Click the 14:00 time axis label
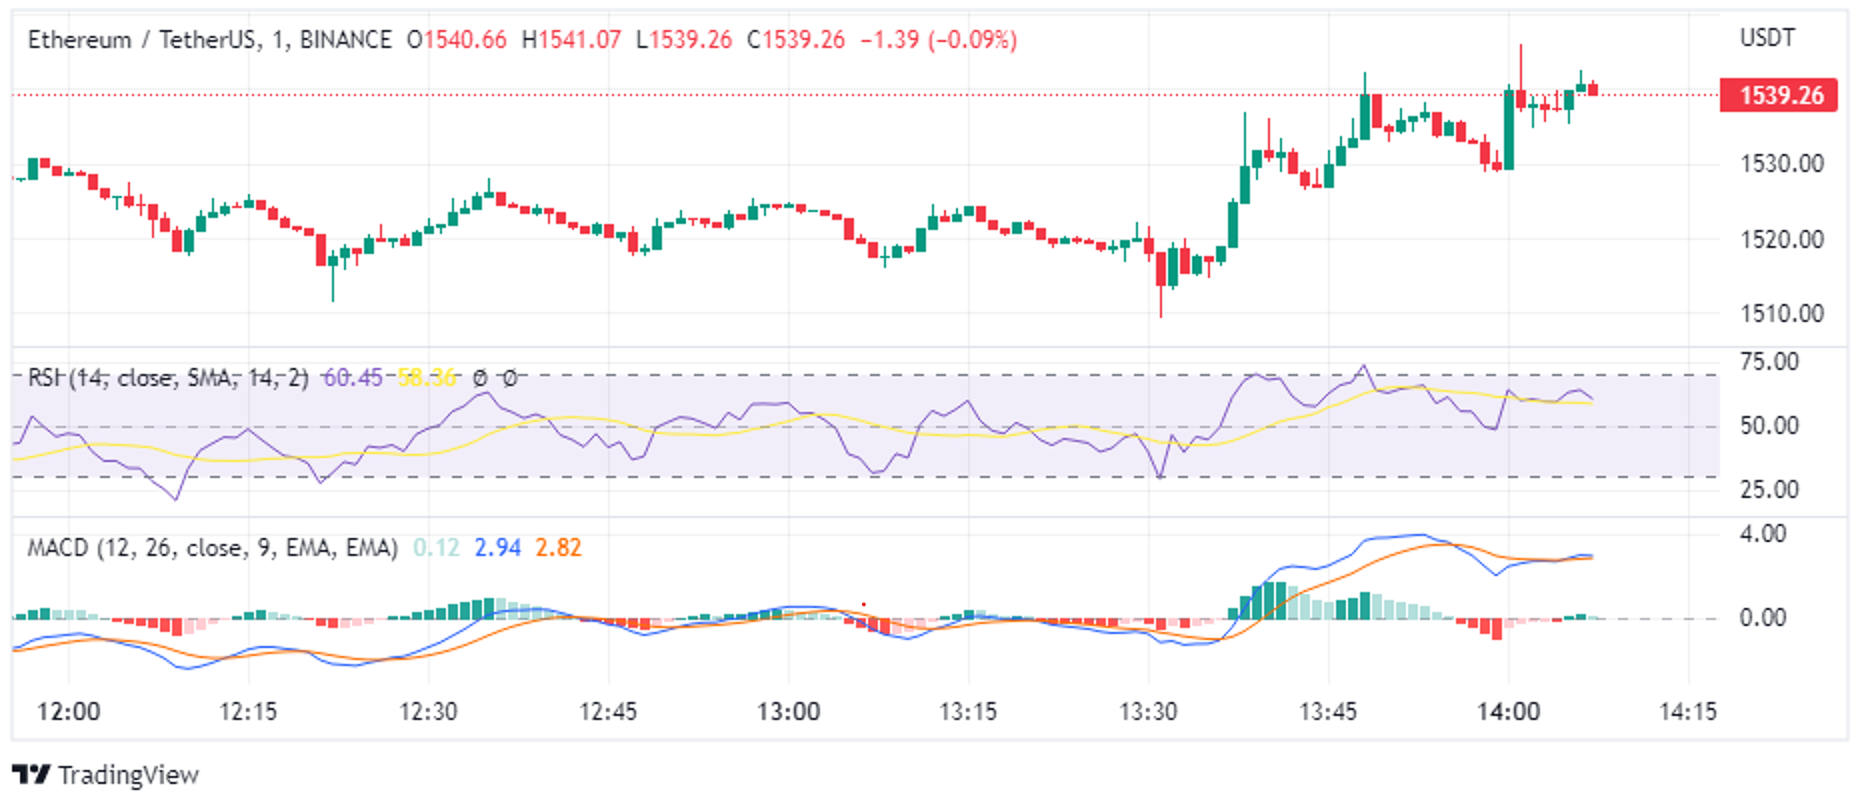This screenshot has width=1862, height=794. coord(1509,712)
